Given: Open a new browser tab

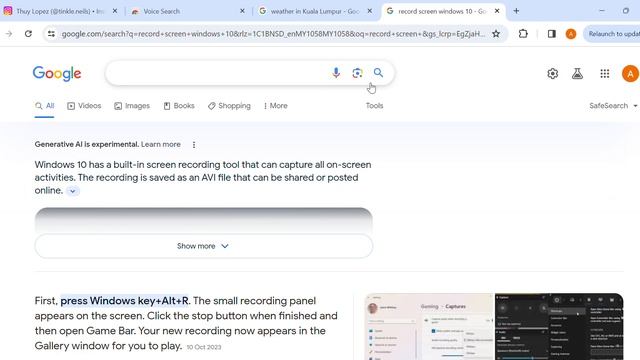Looking at the screenshot, I should pyautogui.click(x=516, y=11).
